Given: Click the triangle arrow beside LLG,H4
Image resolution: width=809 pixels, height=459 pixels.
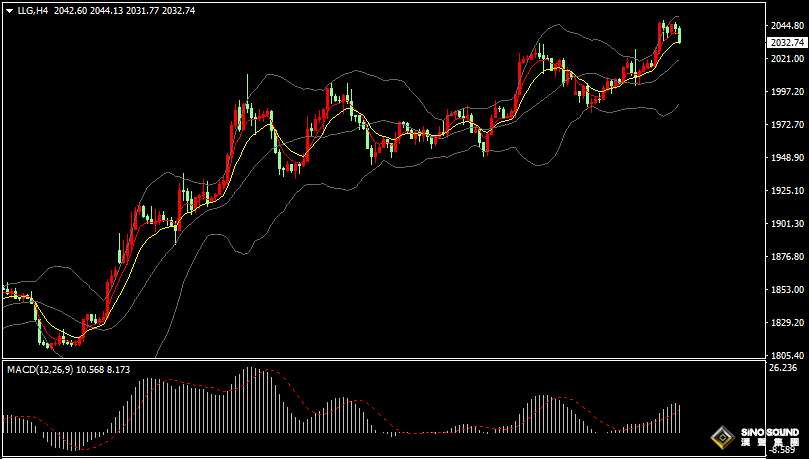Looking at the screenshot, I should coord(8,10).
